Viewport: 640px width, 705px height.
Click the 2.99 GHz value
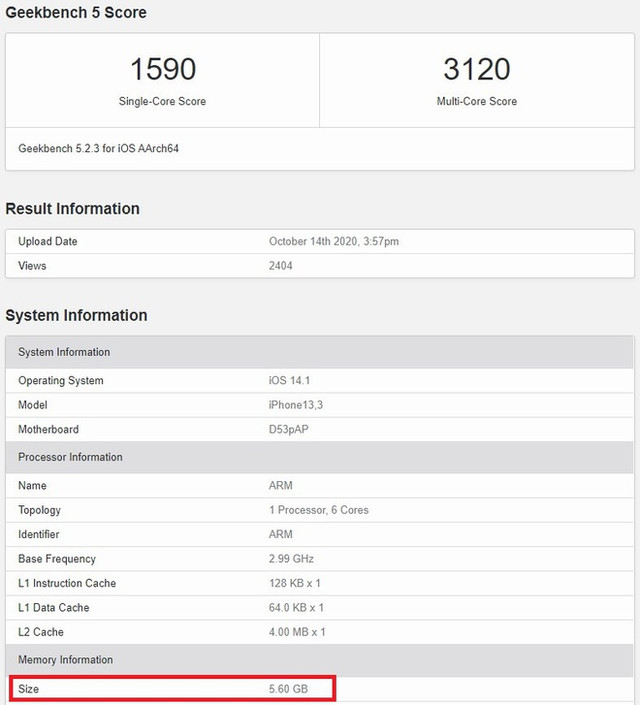pos(291,559)
